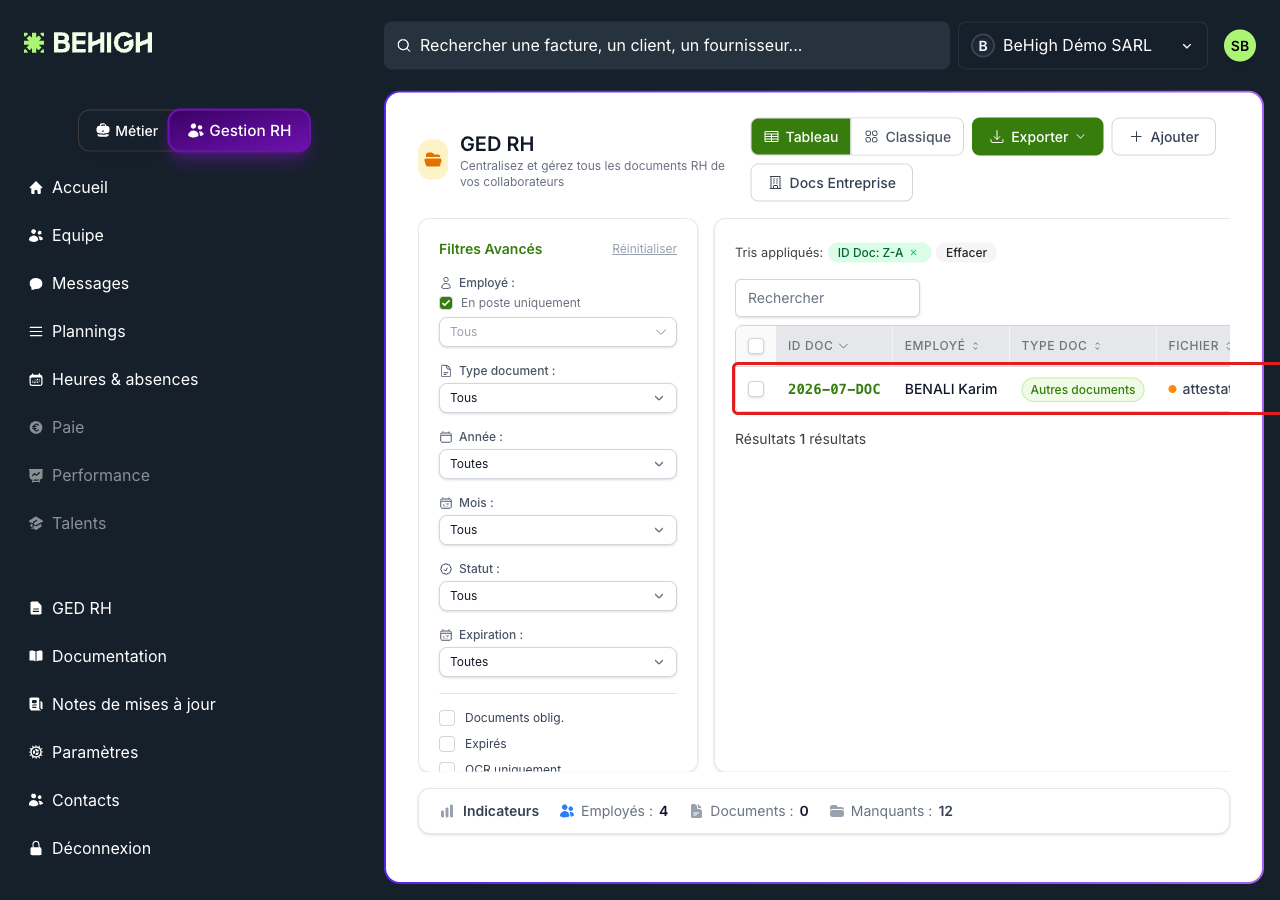This screenshot has width=1280, height=900.
Task: Check the Documents oblig. checkbox
Action: tap(447, 718)
